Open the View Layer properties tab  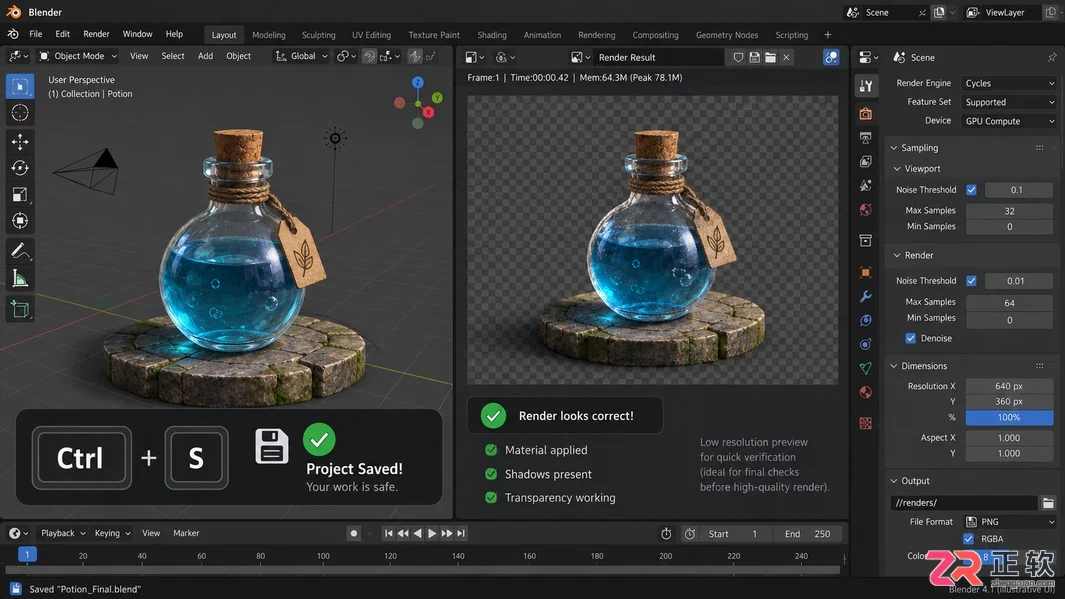[865, 162]
